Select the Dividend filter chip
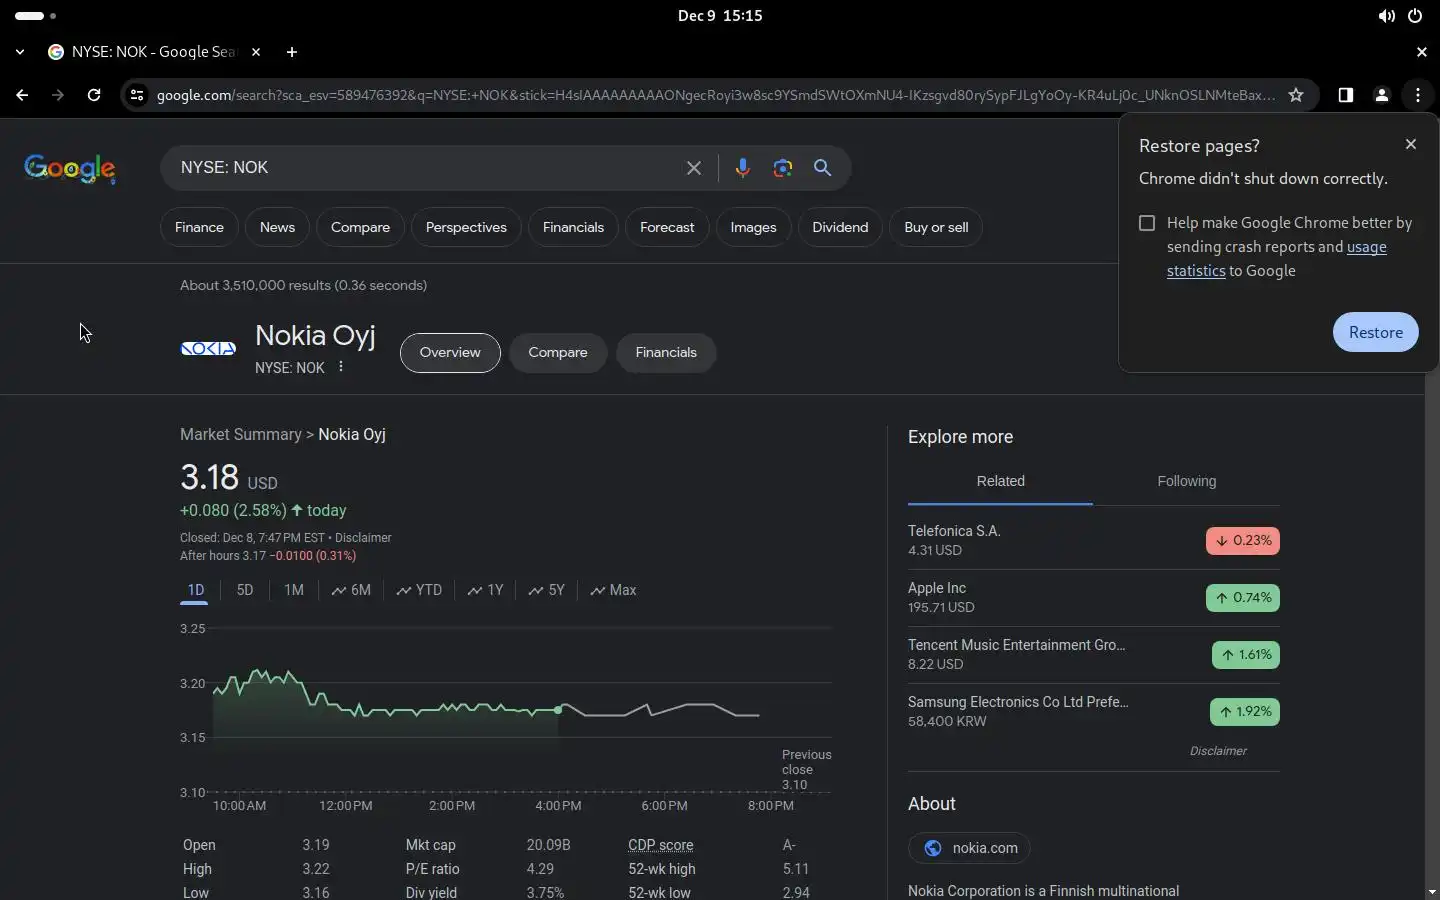The image size is (1440, 900). coord(840,227)
